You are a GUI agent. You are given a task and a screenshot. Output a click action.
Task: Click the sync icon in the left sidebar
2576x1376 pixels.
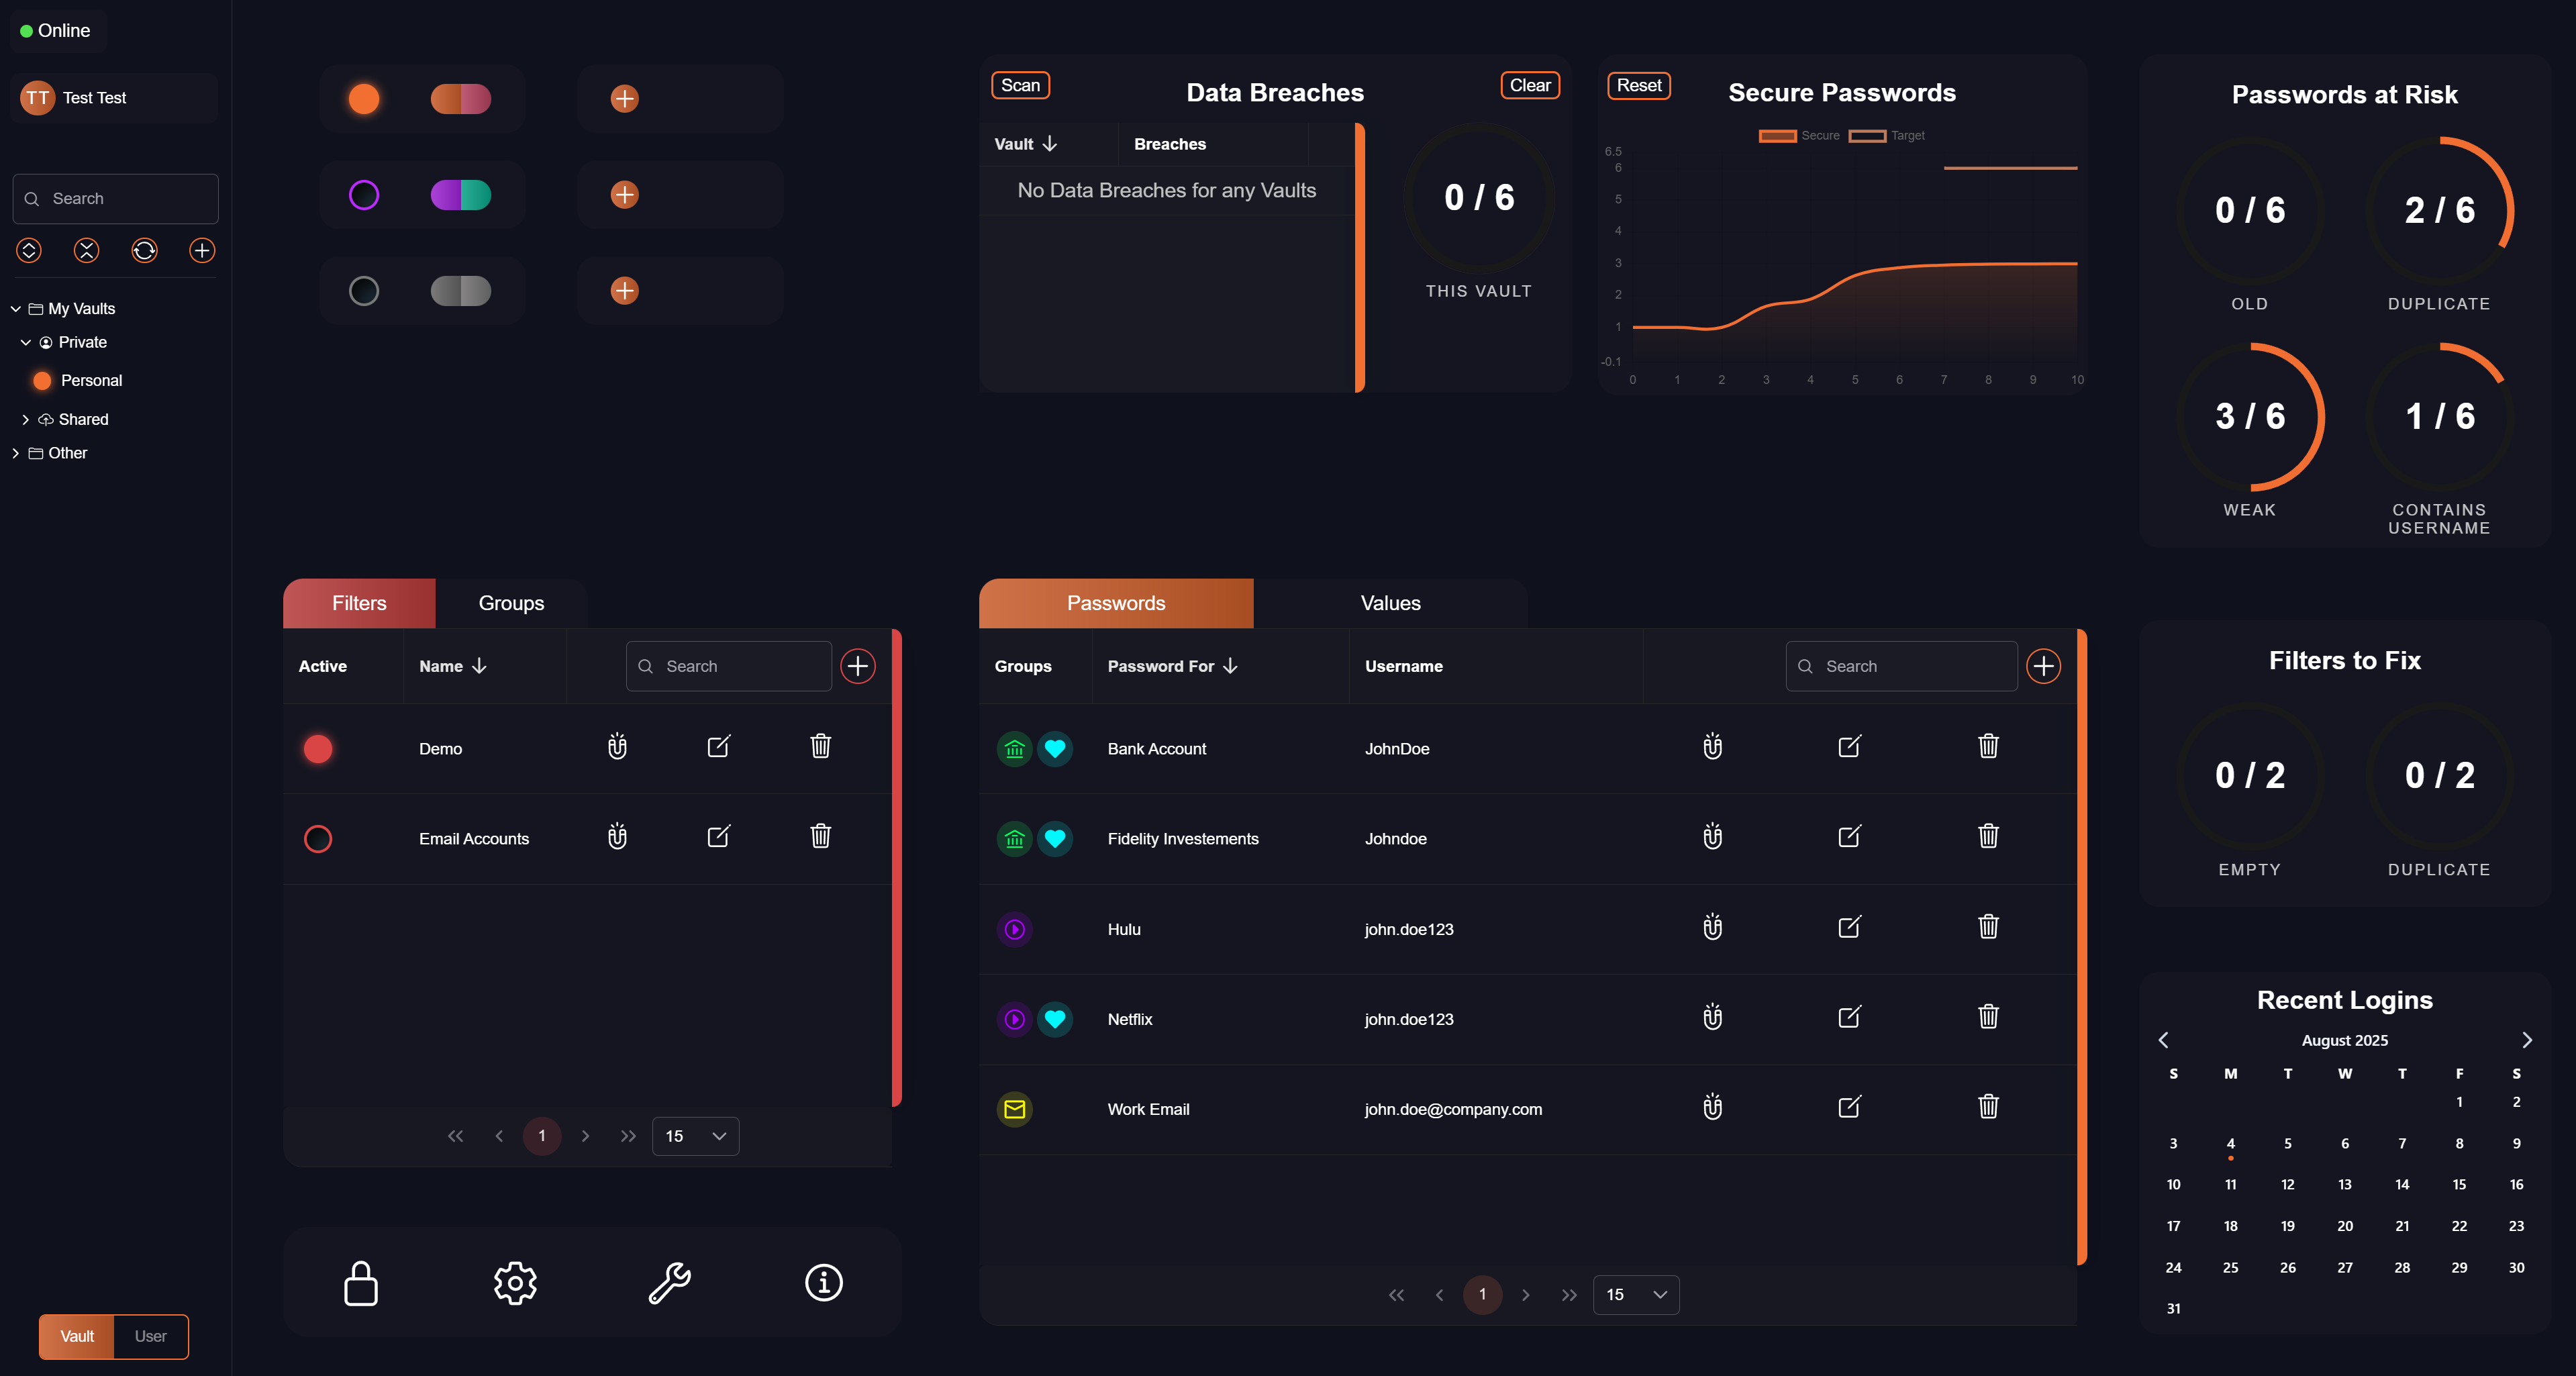(x=144, y=251)
